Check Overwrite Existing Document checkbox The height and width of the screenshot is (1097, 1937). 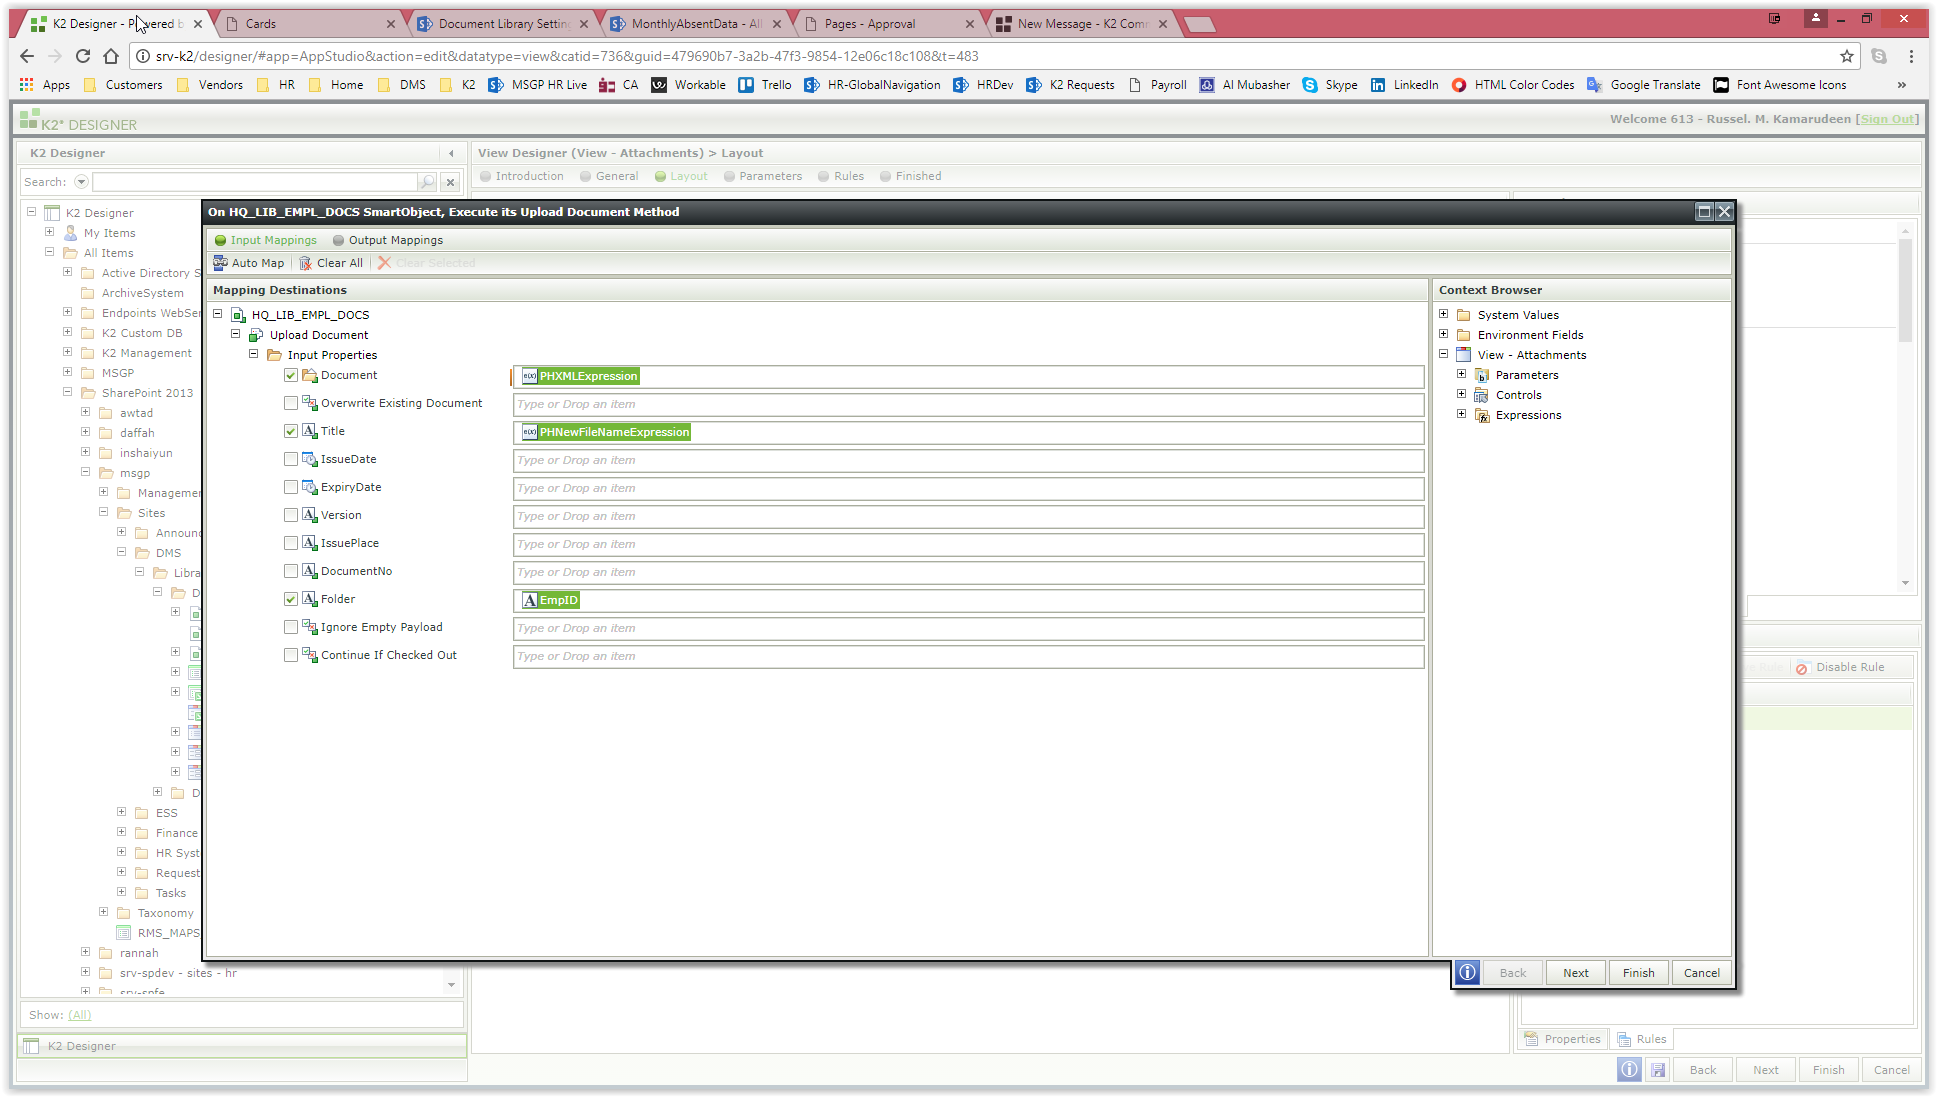291,403
